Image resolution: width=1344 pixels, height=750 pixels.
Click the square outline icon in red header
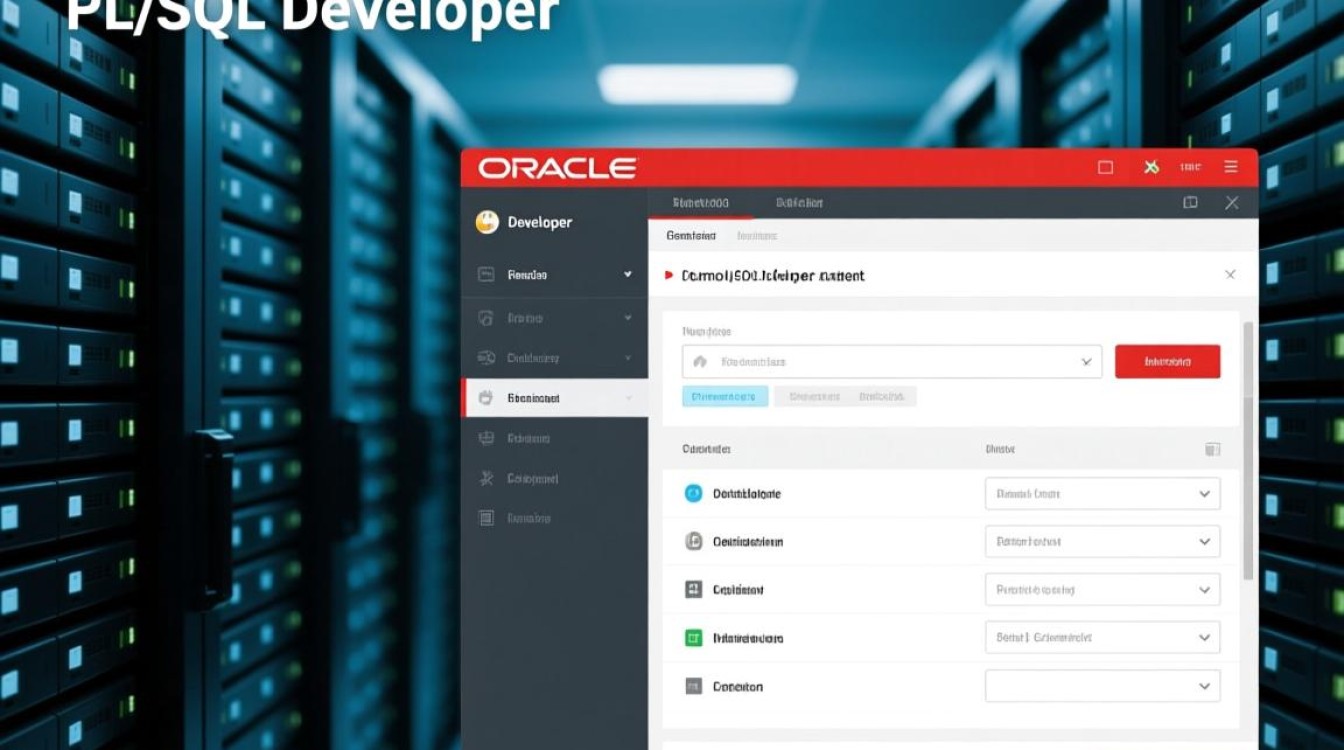1105,168
